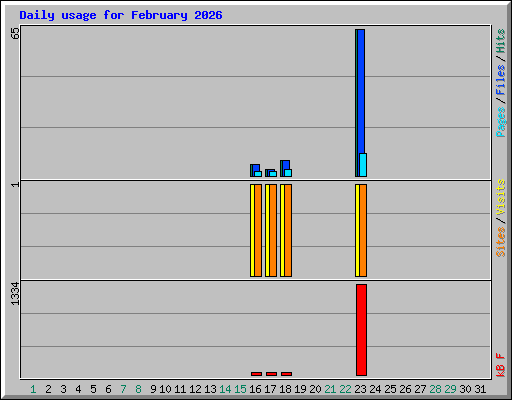The width and height of the screenshot is (512, 400).
Task: Select the cyan pages bar for day 18
Action: [288, 173]
